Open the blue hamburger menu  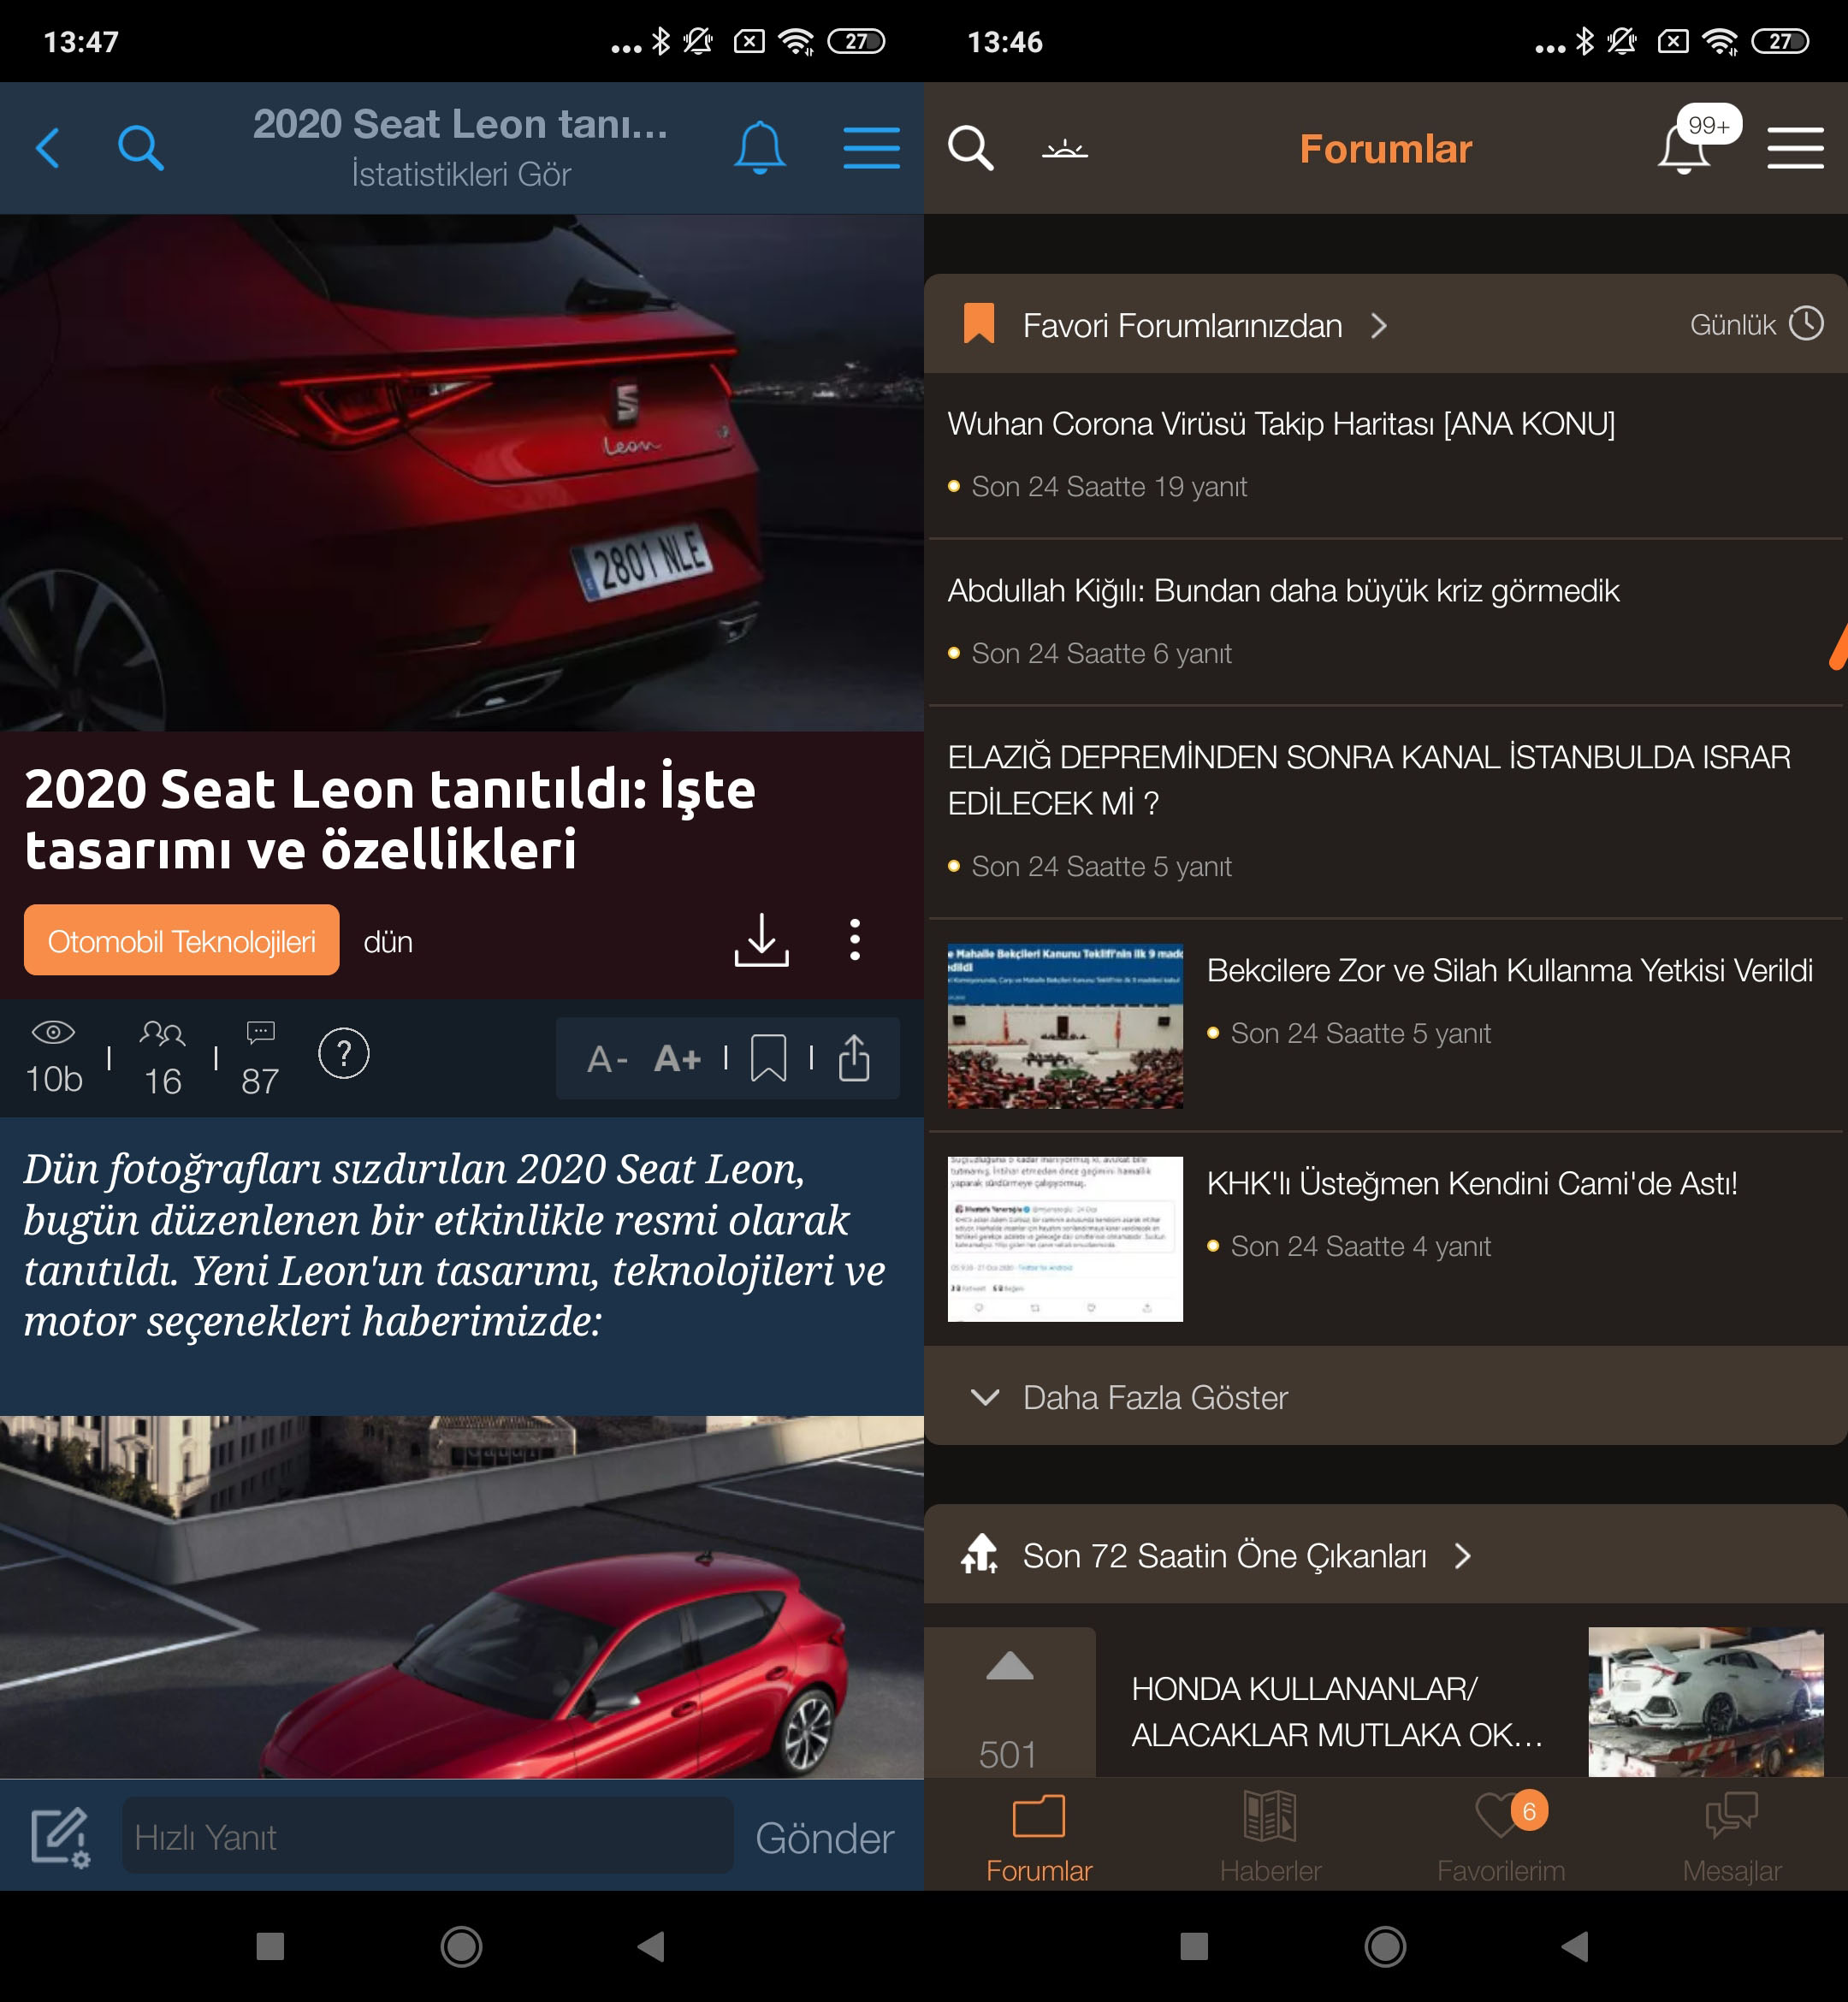[x=871, y=148]
